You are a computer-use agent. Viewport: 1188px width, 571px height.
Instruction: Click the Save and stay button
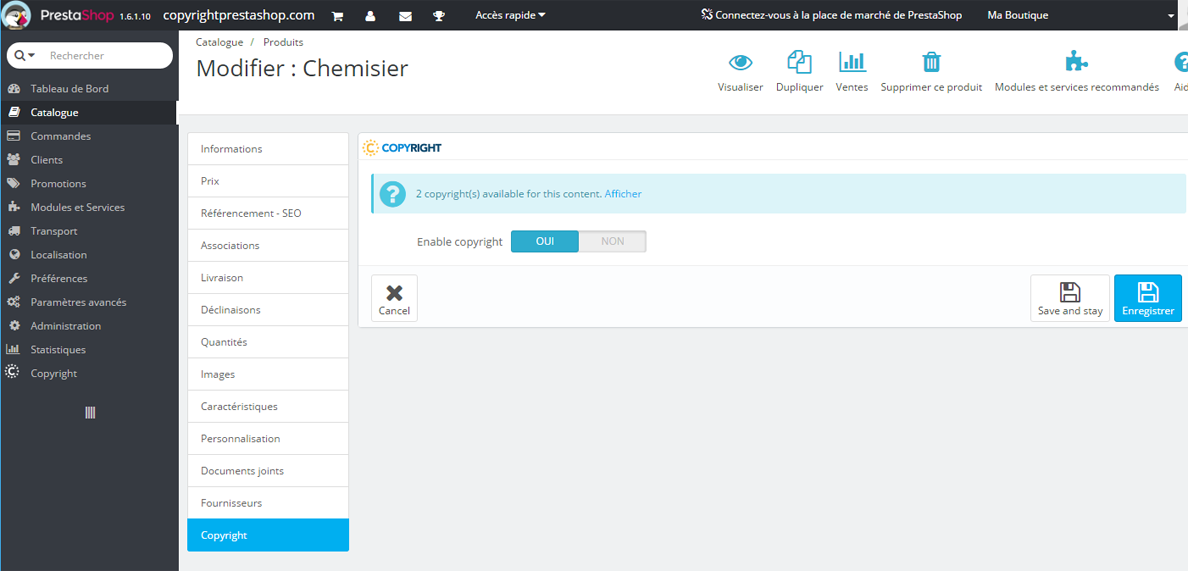(1070, 298)
